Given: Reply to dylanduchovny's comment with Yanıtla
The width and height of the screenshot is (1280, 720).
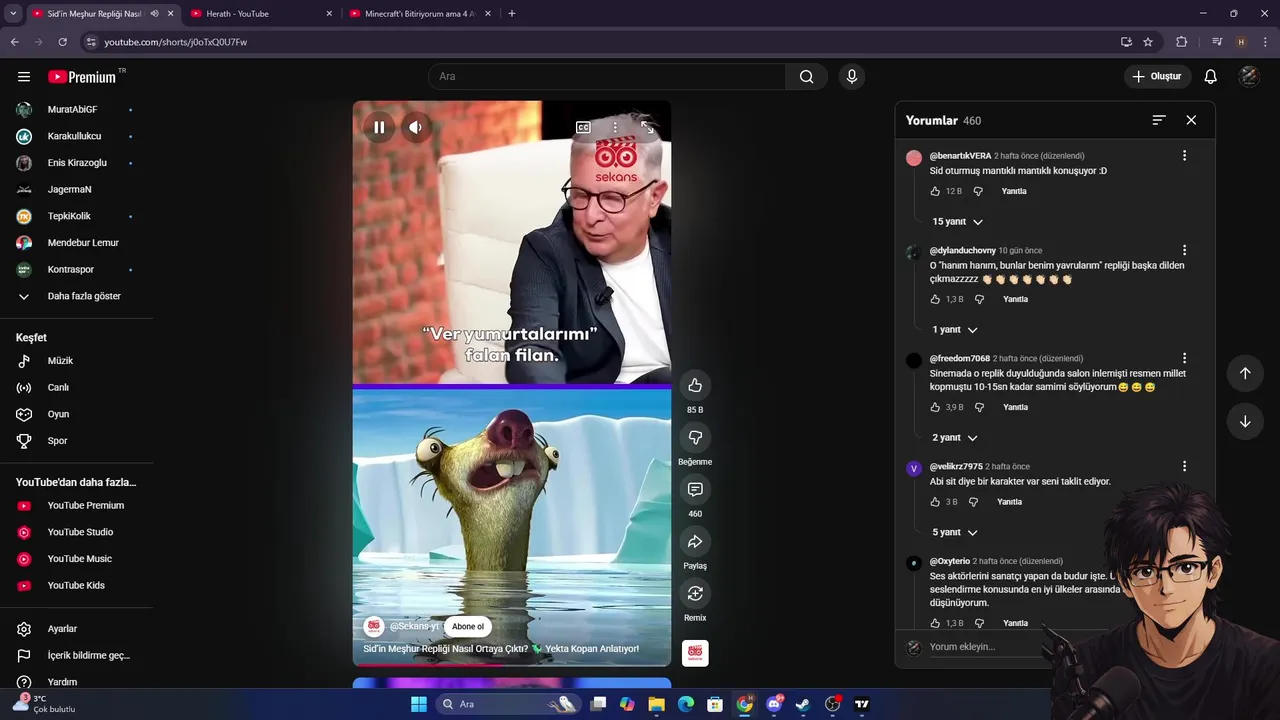Looking at the screenshot, I should pyautogui.click(x=1015, y=299).
